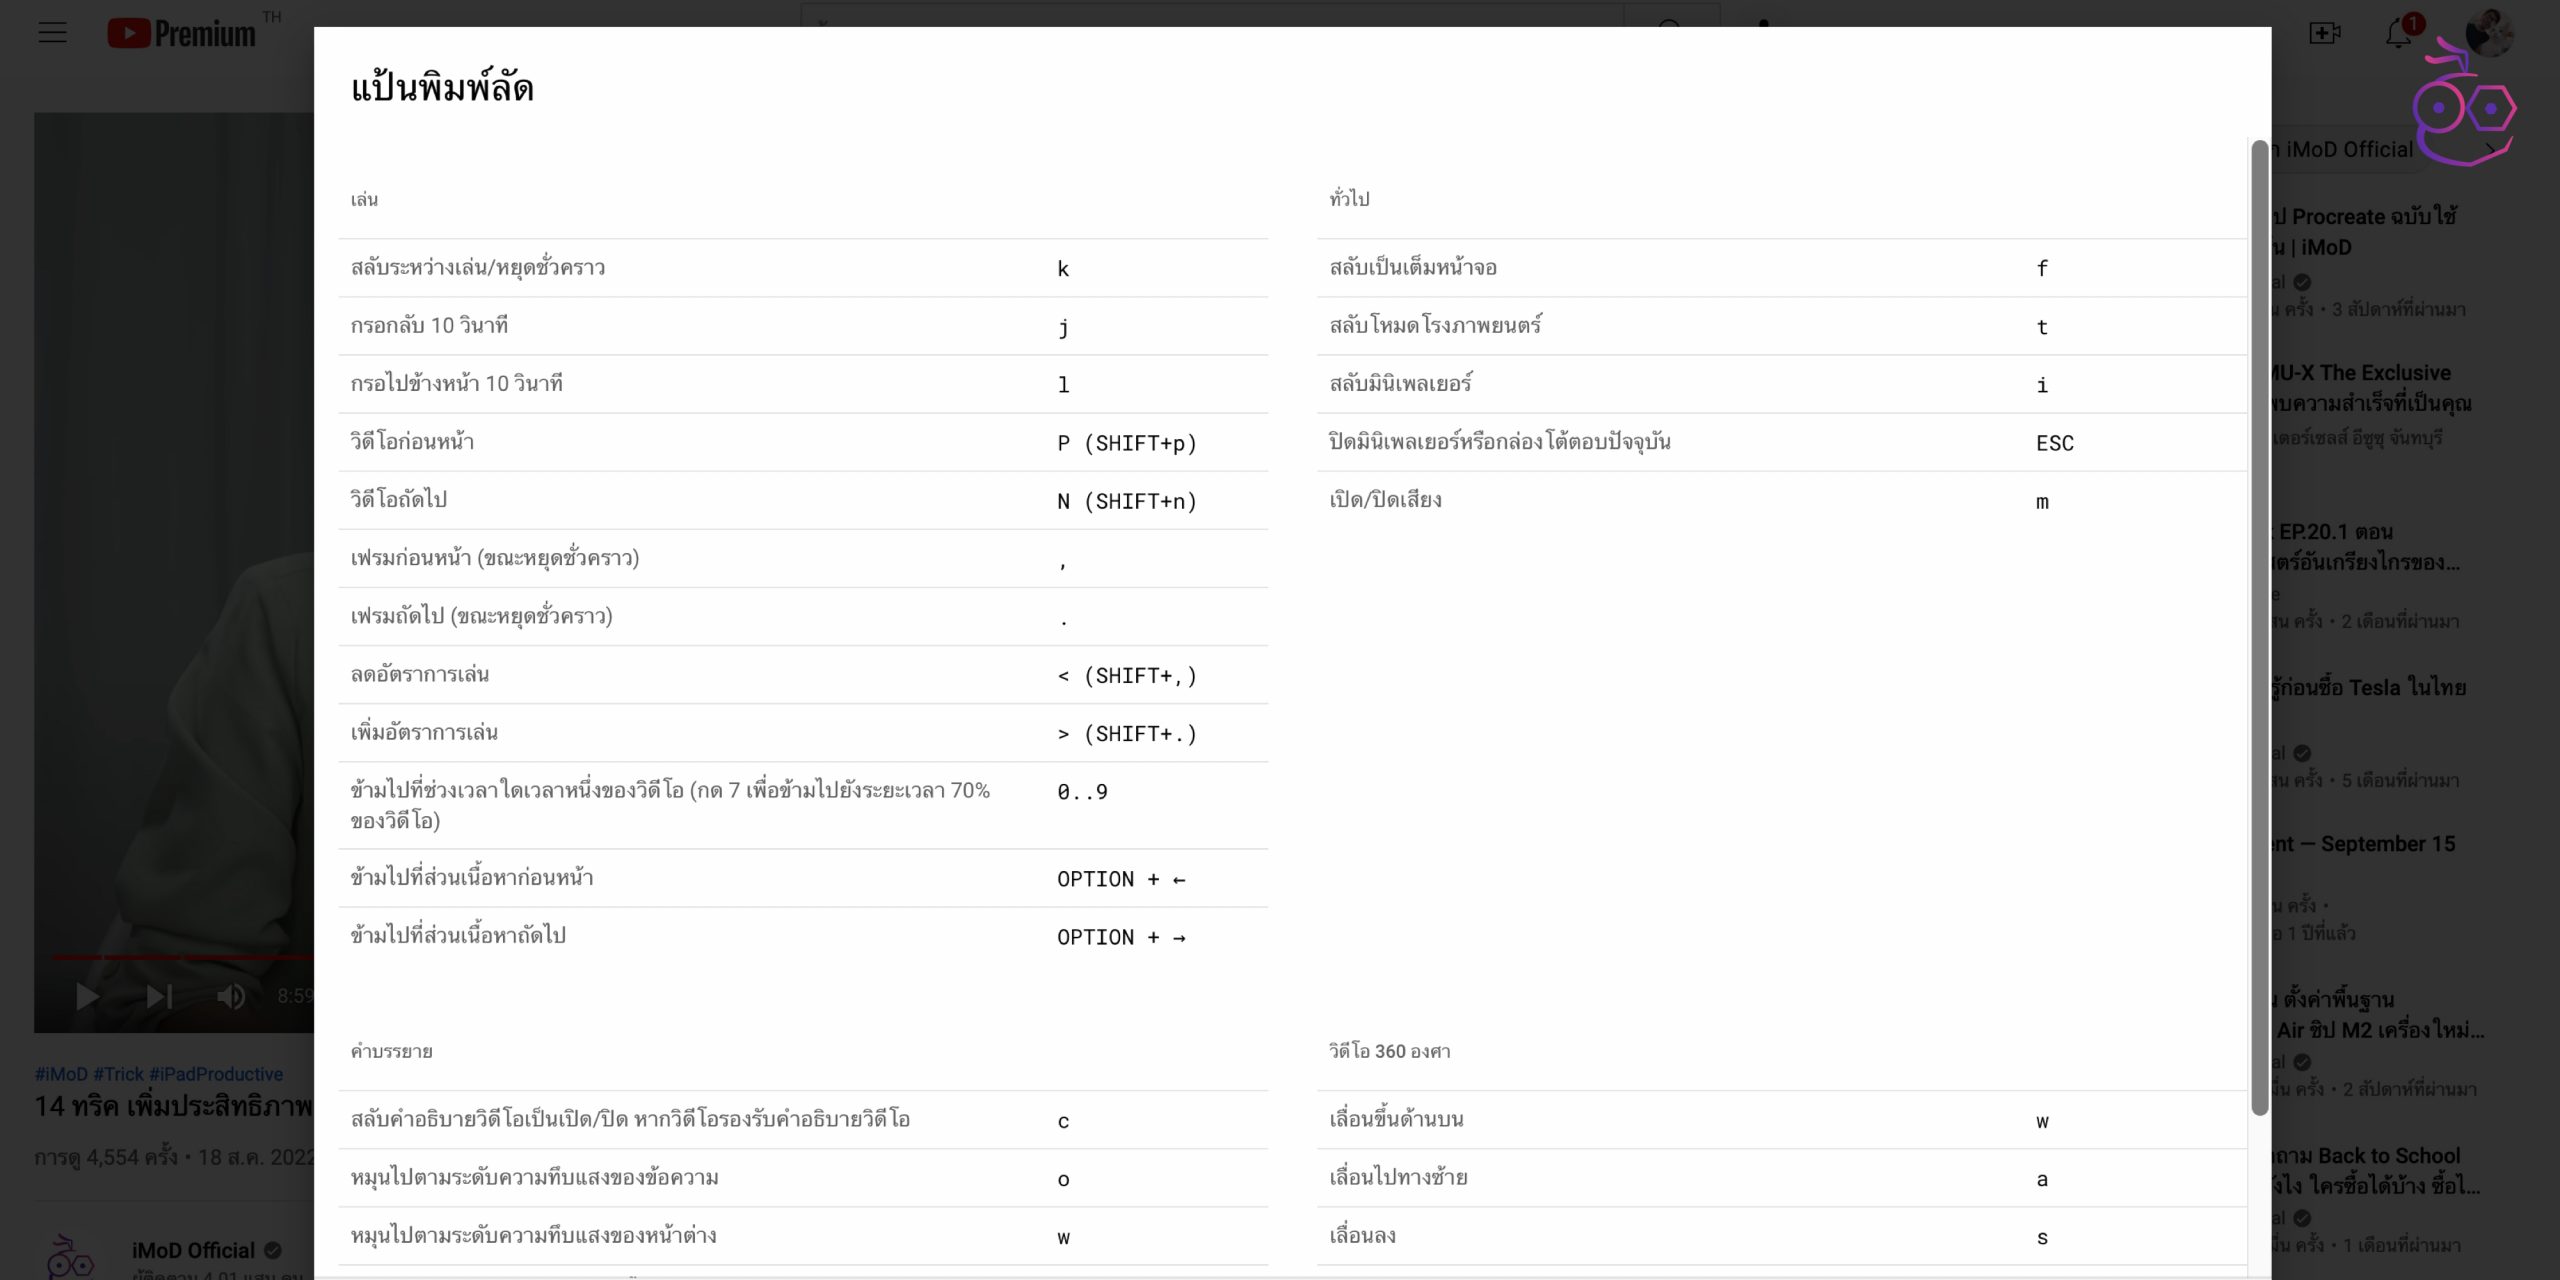Open the #Trick hashtag link
Image resolution: width=2560 pixels, height=1280 pixels.
[x=119, y=1074]
